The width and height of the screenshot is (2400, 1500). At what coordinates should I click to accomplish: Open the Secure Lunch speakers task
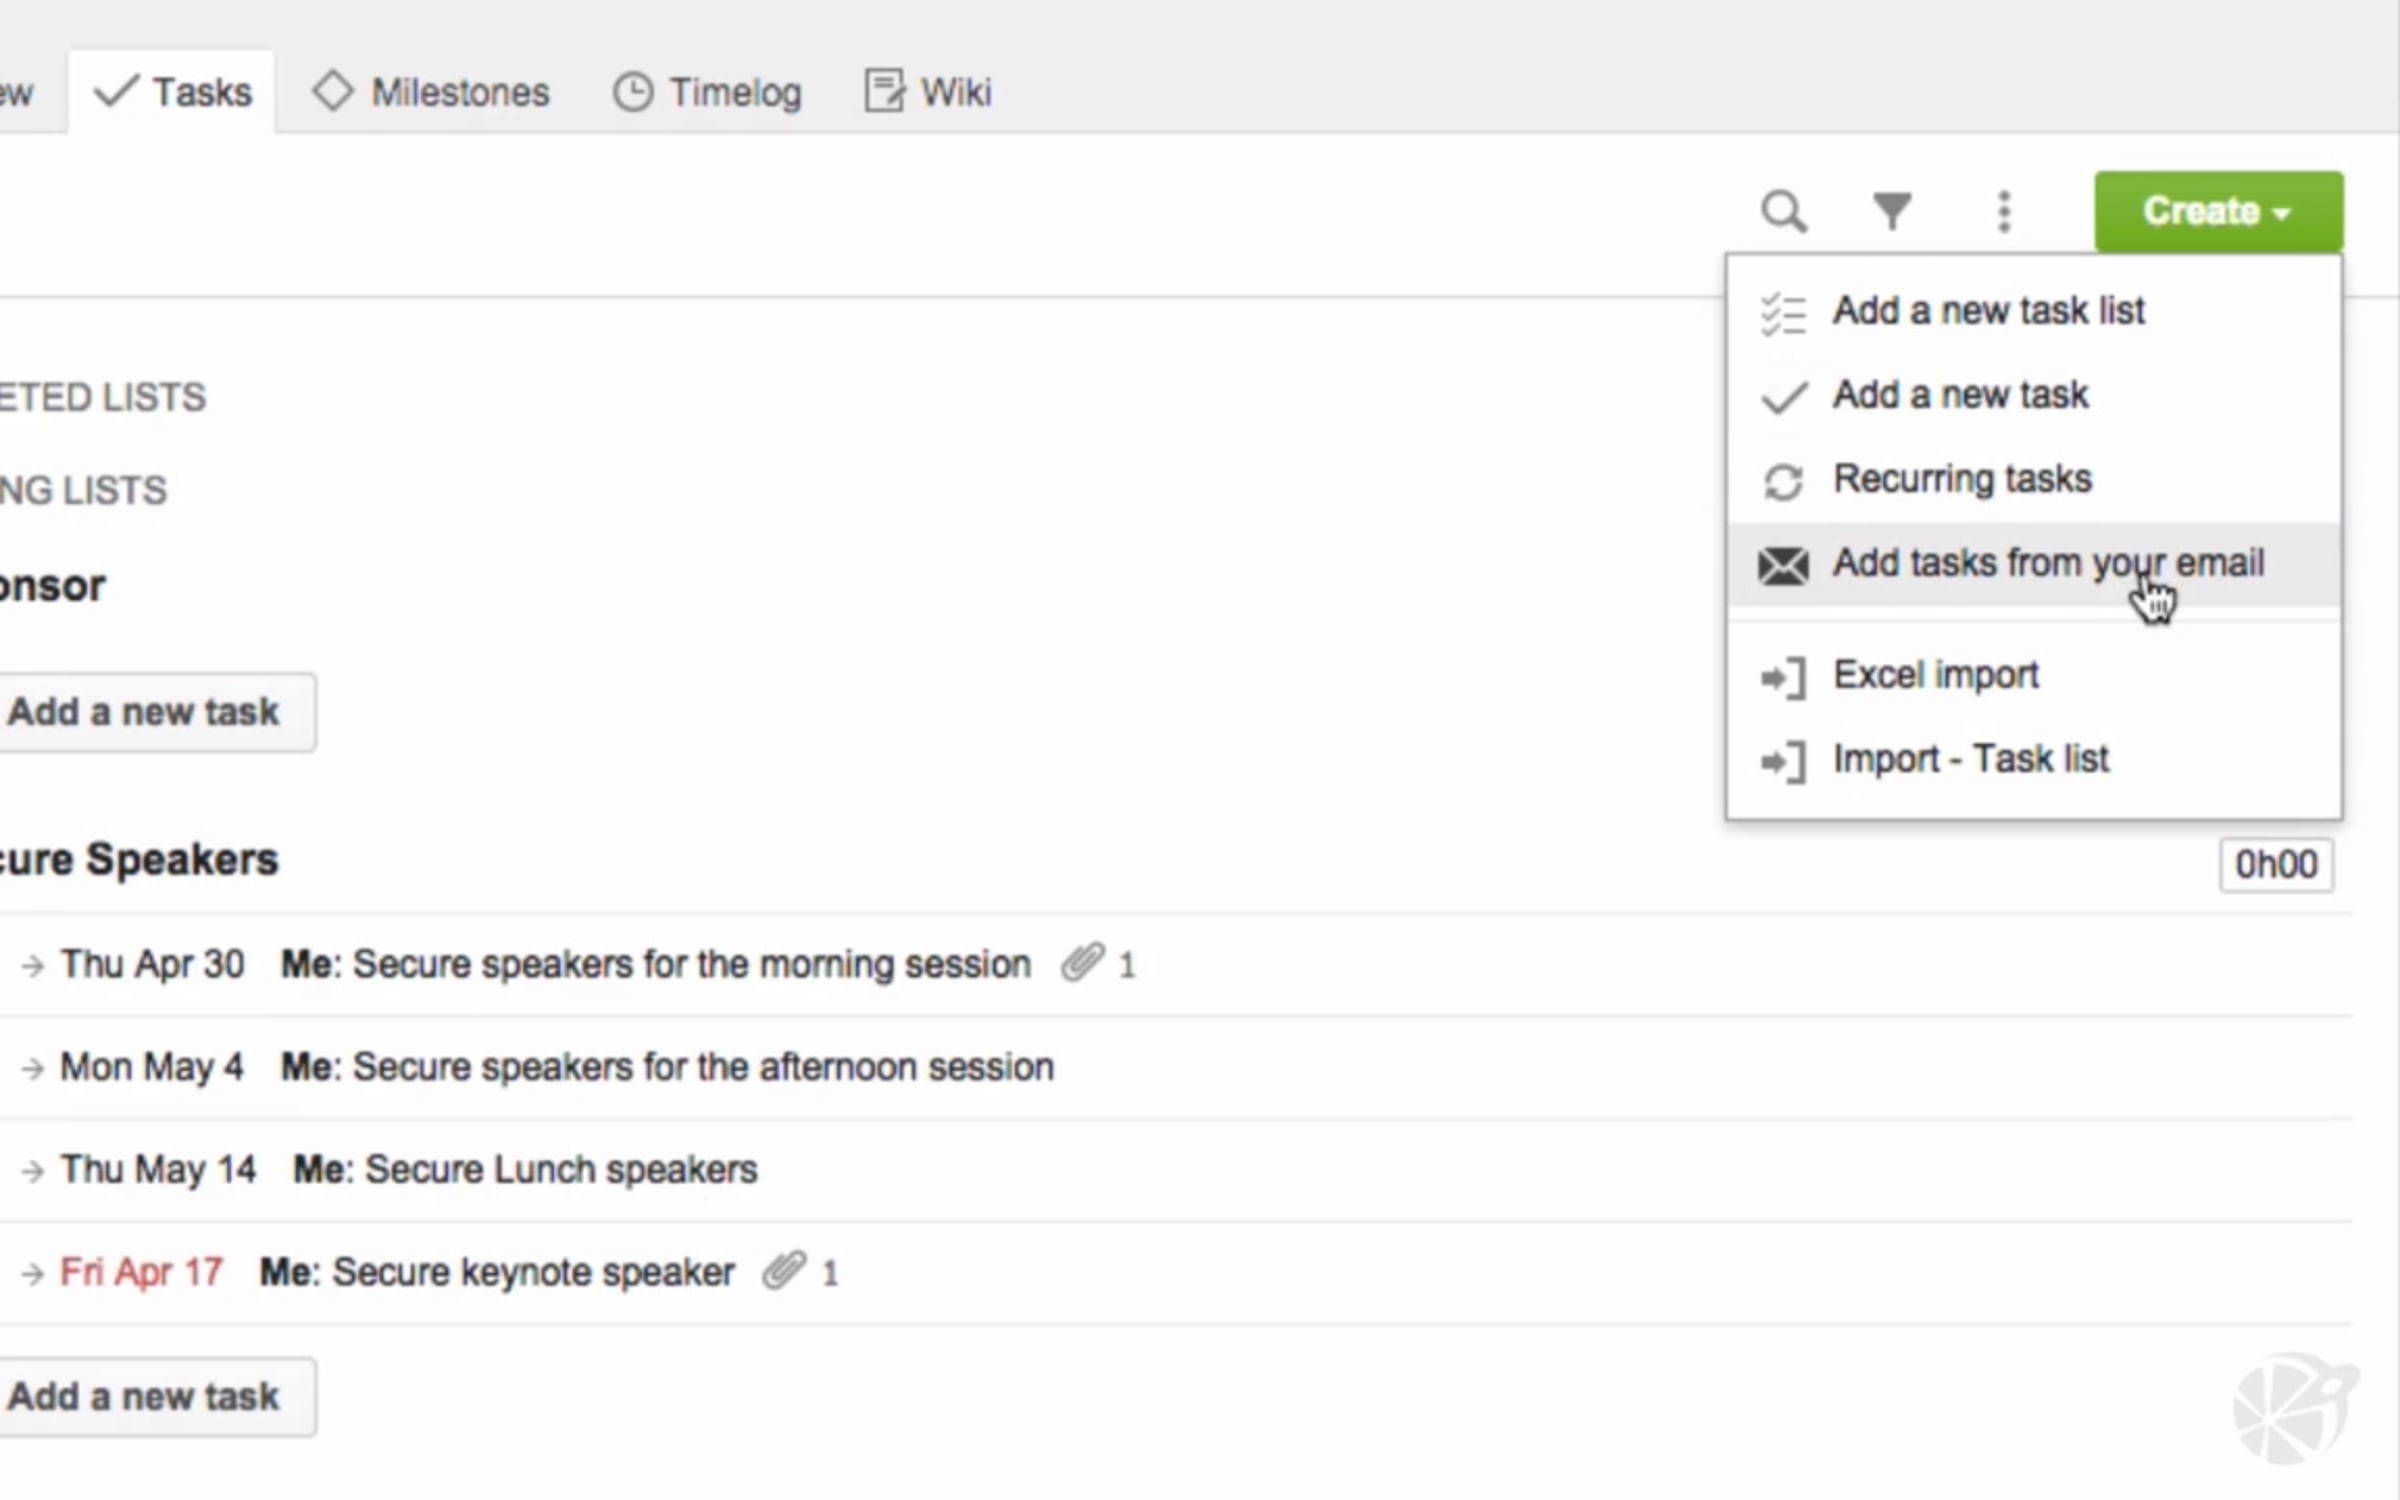pyautogui.click(x=561, y=1169)
